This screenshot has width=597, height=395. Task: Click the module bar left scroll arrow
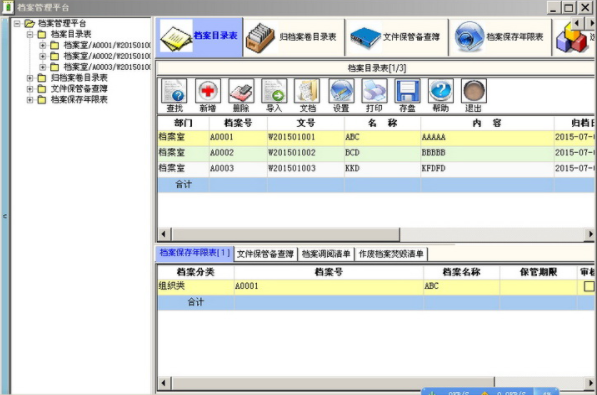click(x=576, y=23)
